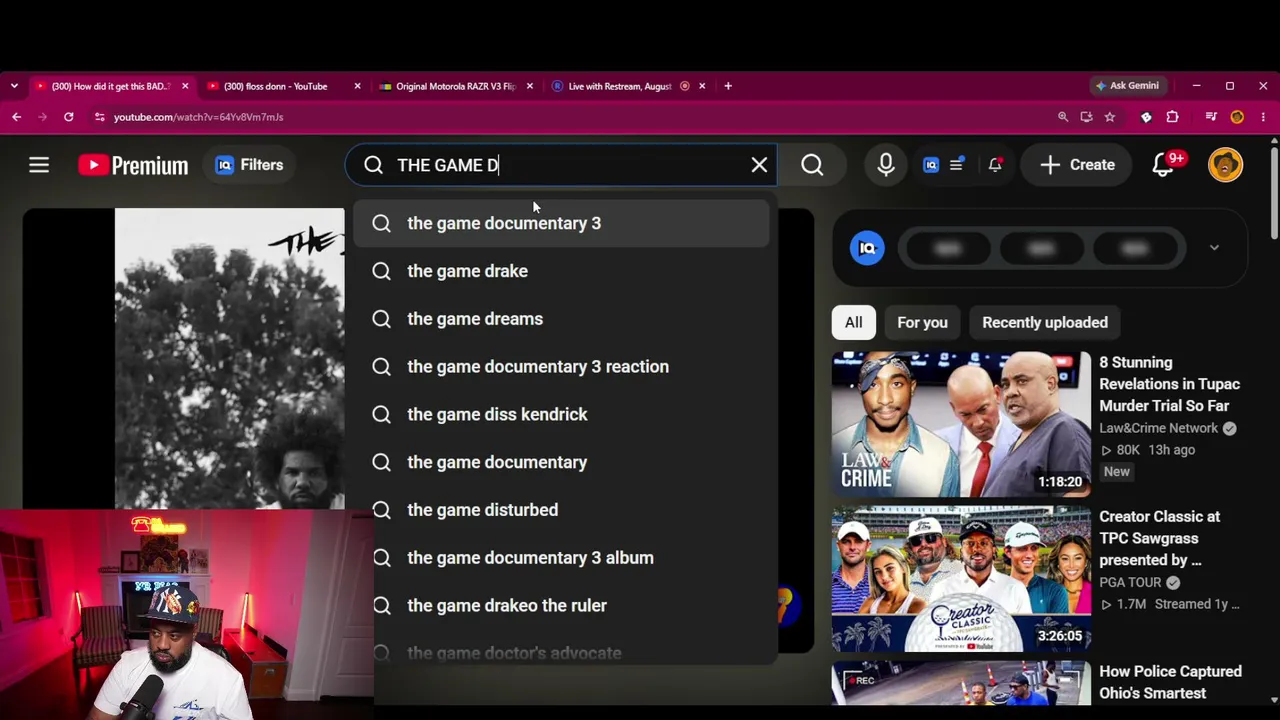
Task: Clear the search box text
Action: coord(759,165)
